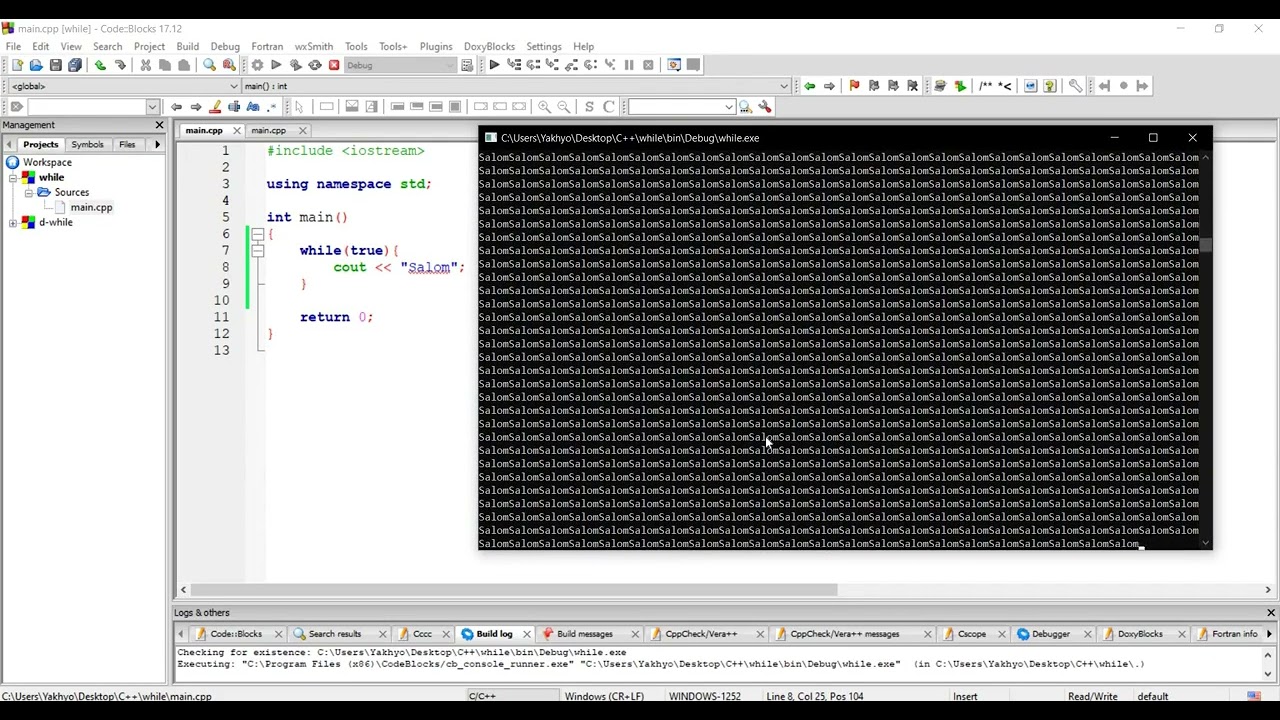Abort the build with red X icon
The width and height of the screenshot is (1280, 720).
[334, 65]
